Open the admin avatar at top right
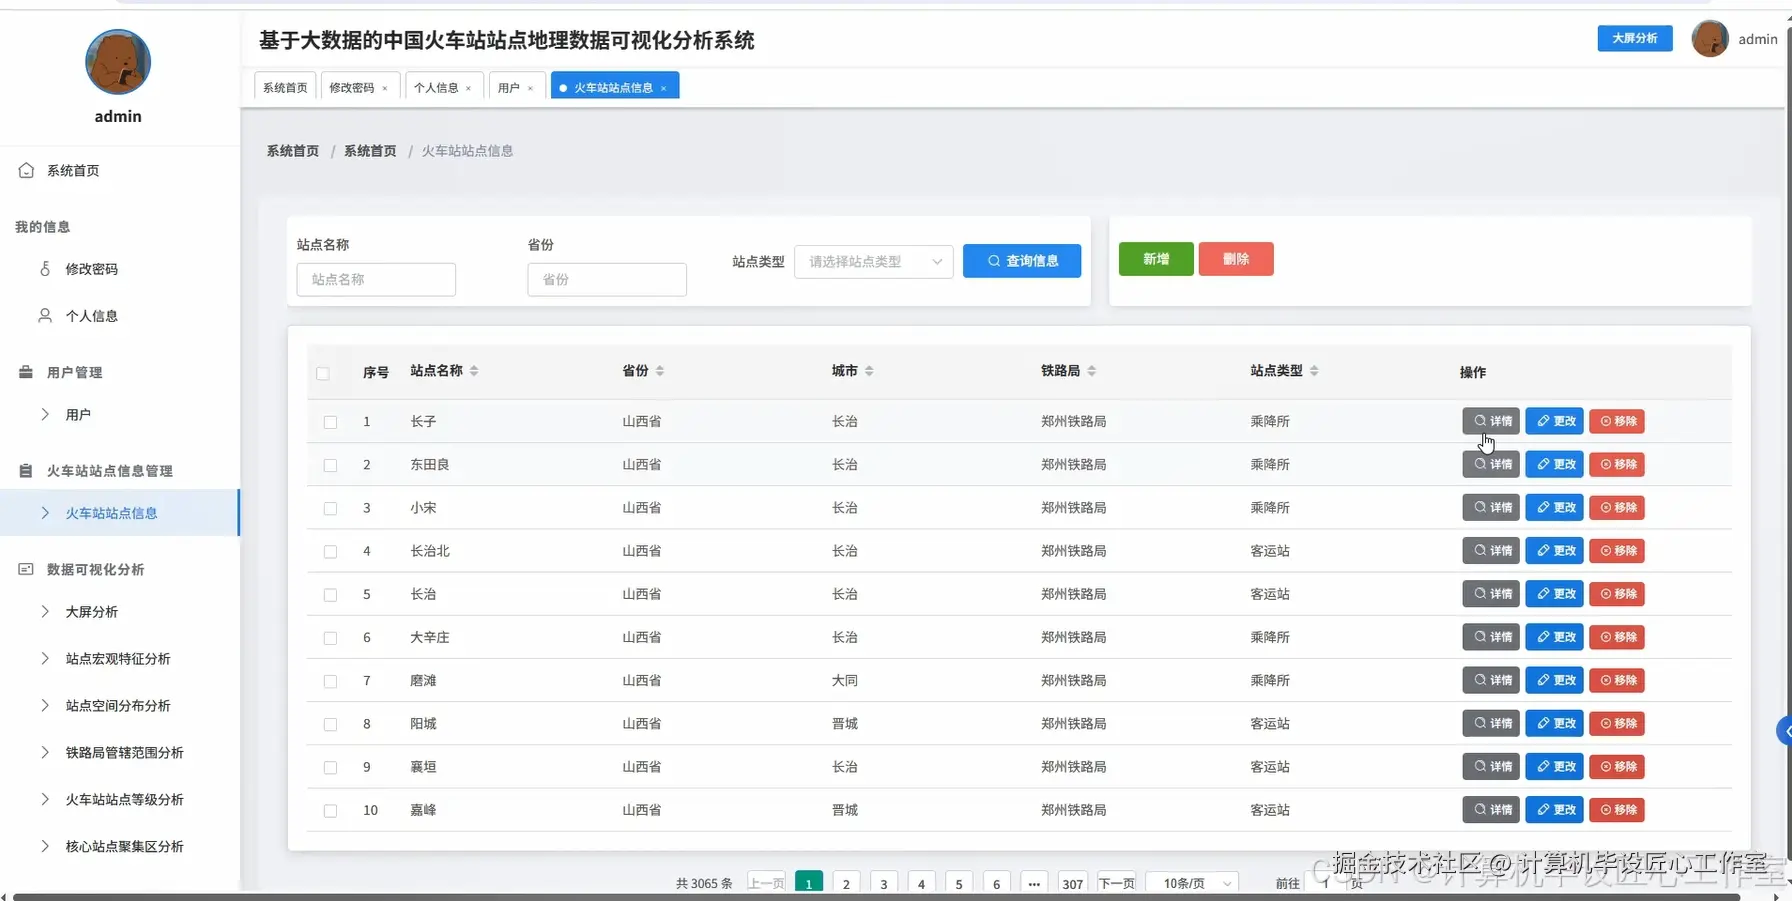This screenshot has width=1792, height=901. (1709, 39)
